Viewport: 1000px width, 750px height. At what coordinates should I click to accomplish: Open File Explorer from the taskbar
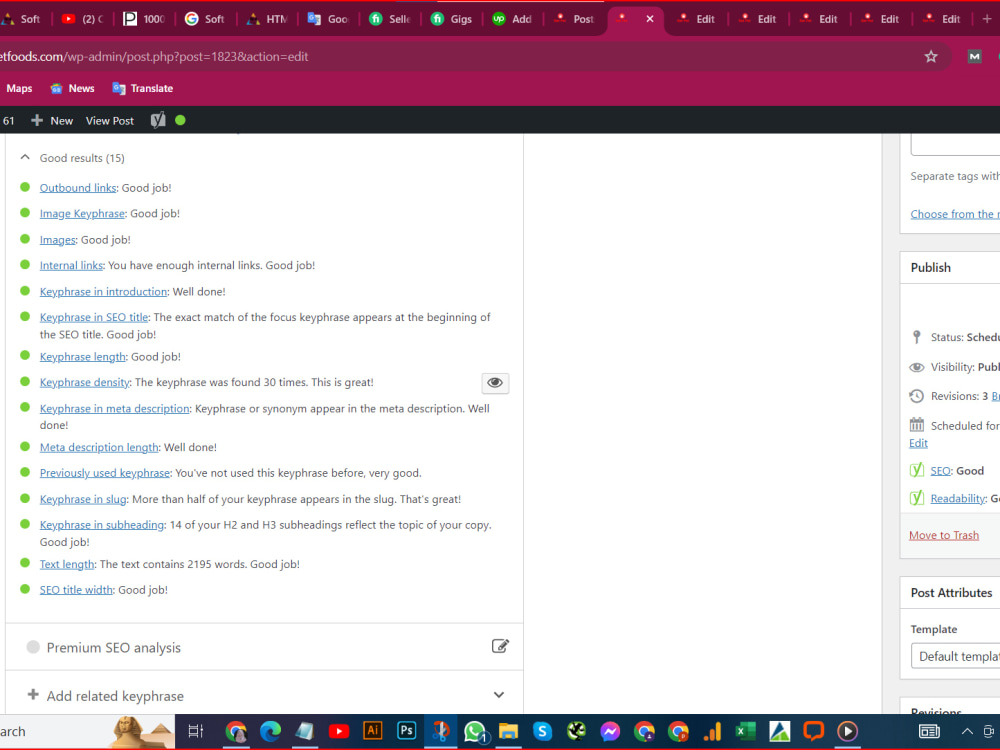point(508,731)
